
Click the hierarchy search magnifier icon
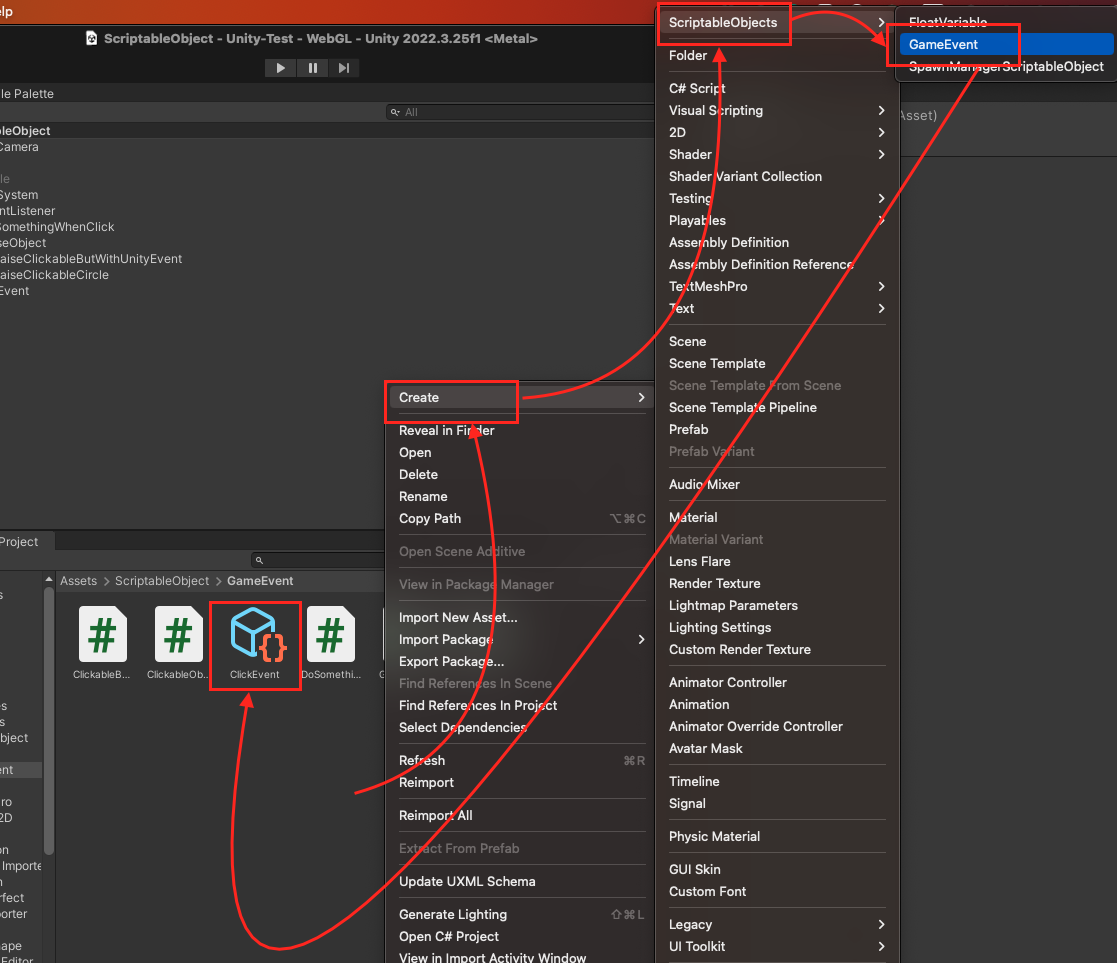(x=395, y=112)
